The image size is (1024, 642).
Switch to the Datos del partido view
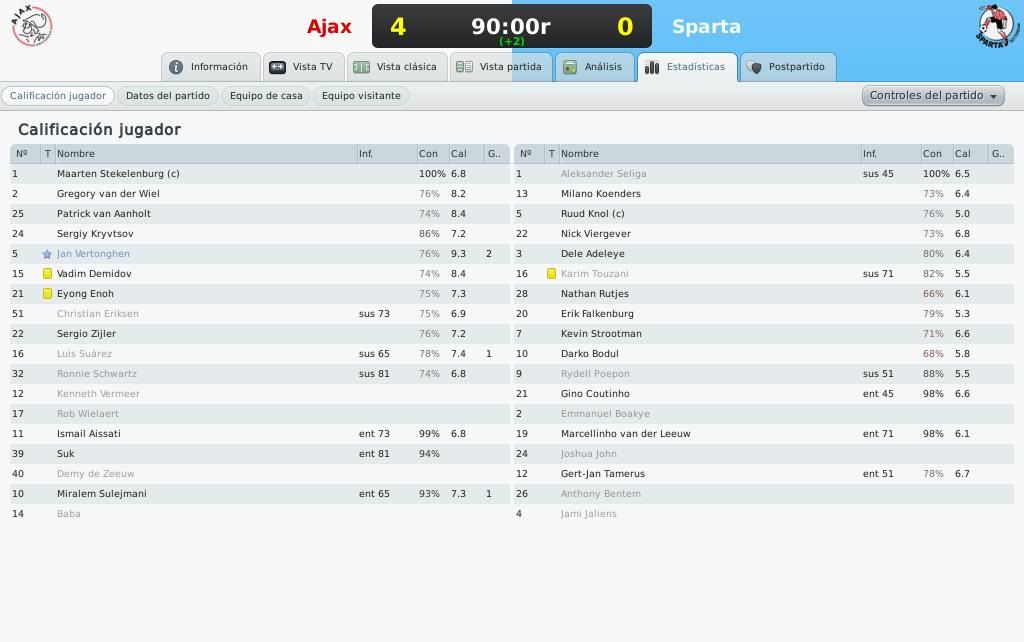[168, 95]
